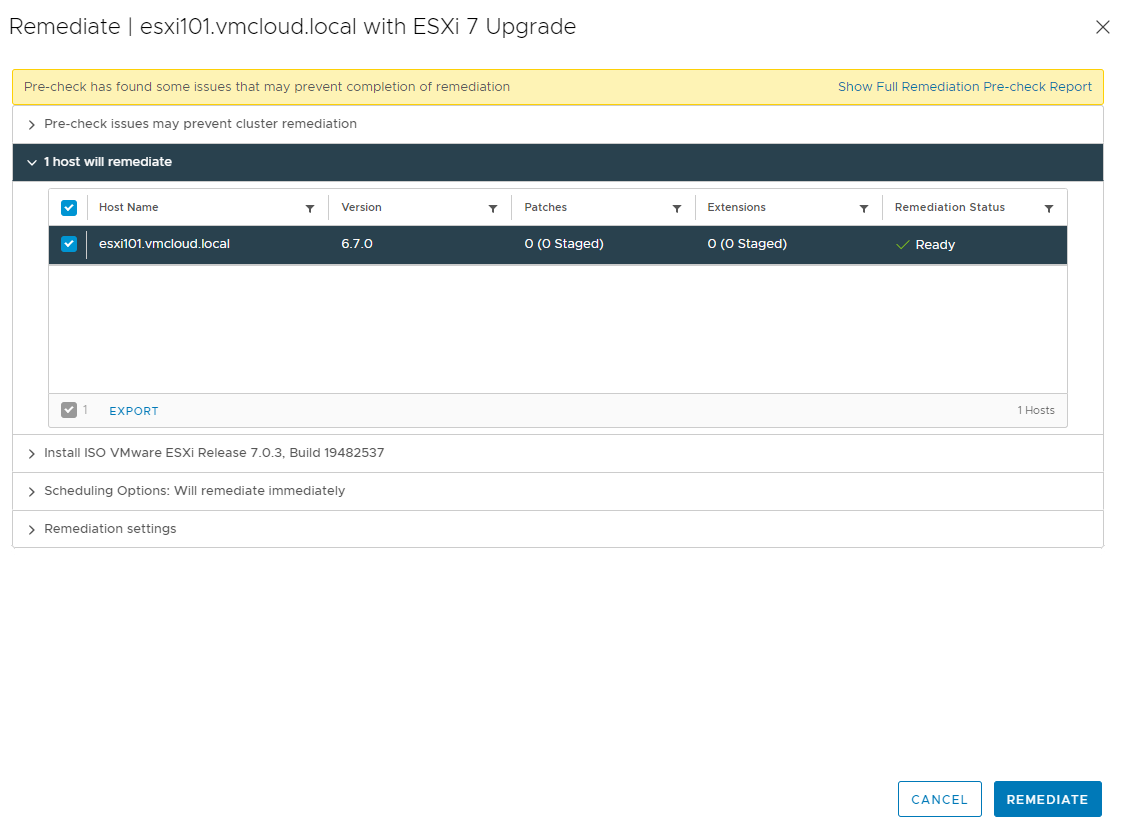
Task: Collapse the 1 host will remediate section
Action: pyautogui.click(x=31, y=161)
